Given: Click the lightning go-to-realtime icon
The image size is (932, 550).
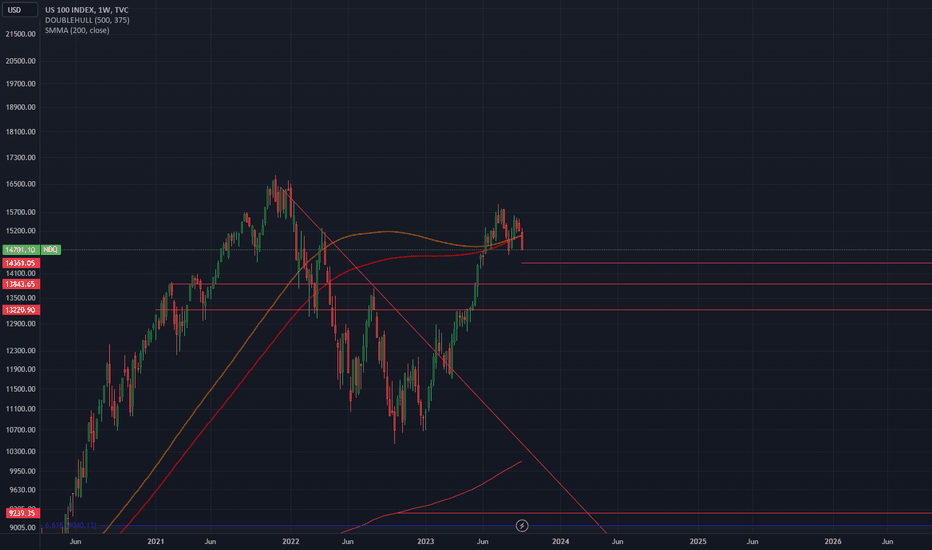Looking at the screenshot, I should (522, 526).
